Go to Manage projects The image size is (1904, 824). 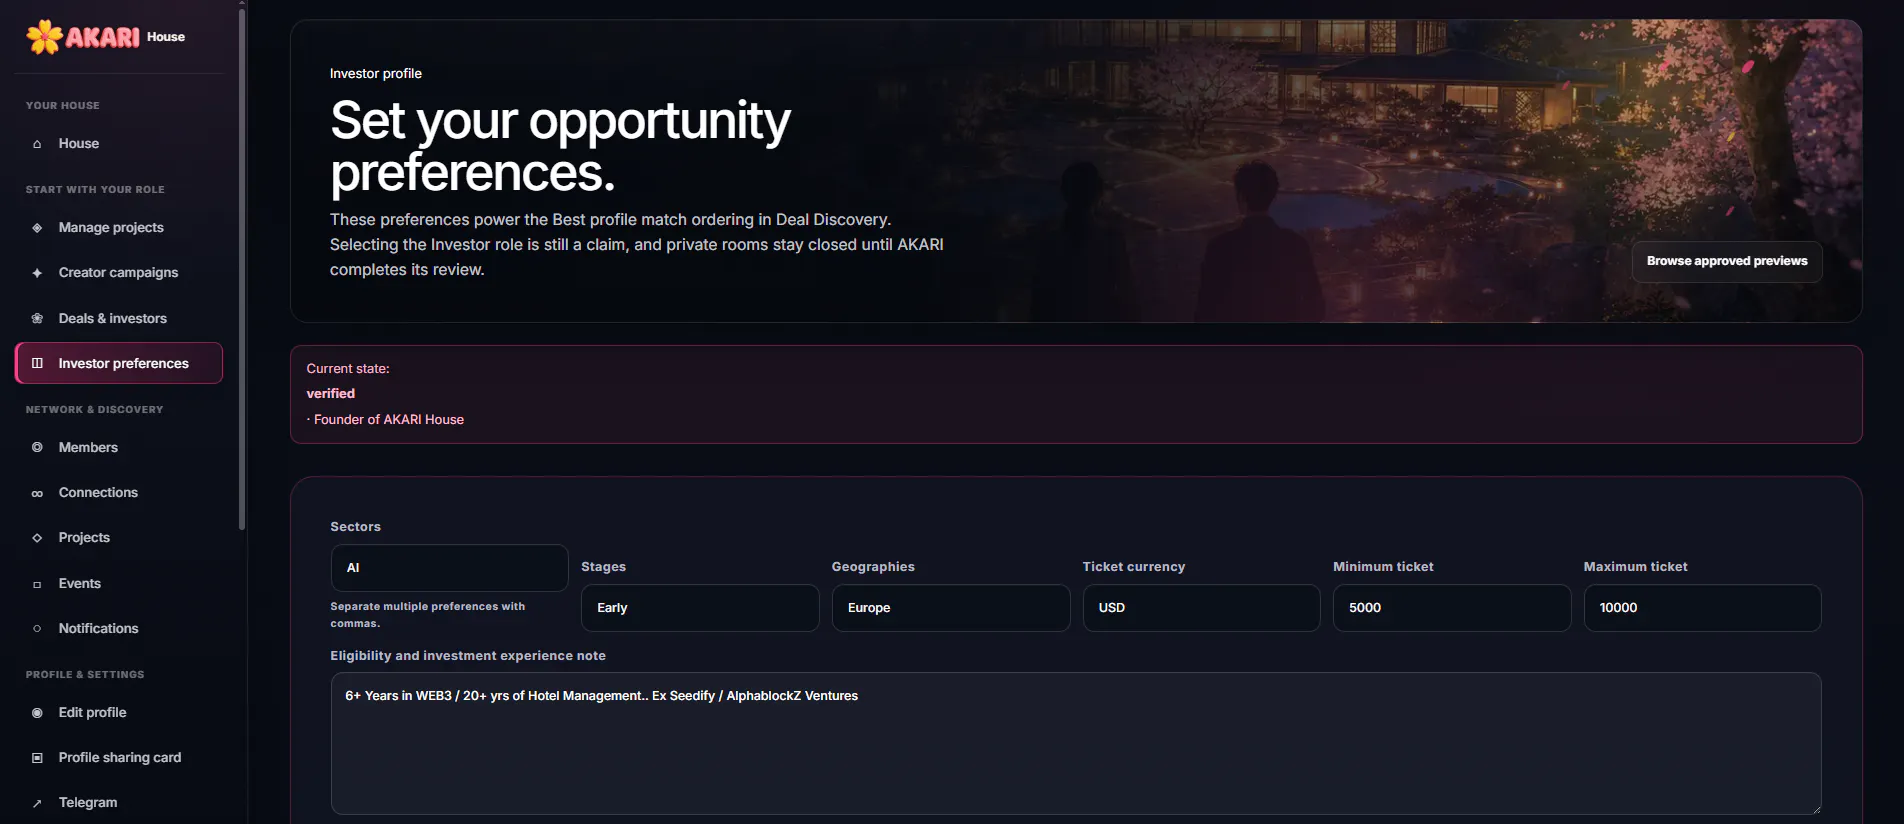(x=119, y=228)
